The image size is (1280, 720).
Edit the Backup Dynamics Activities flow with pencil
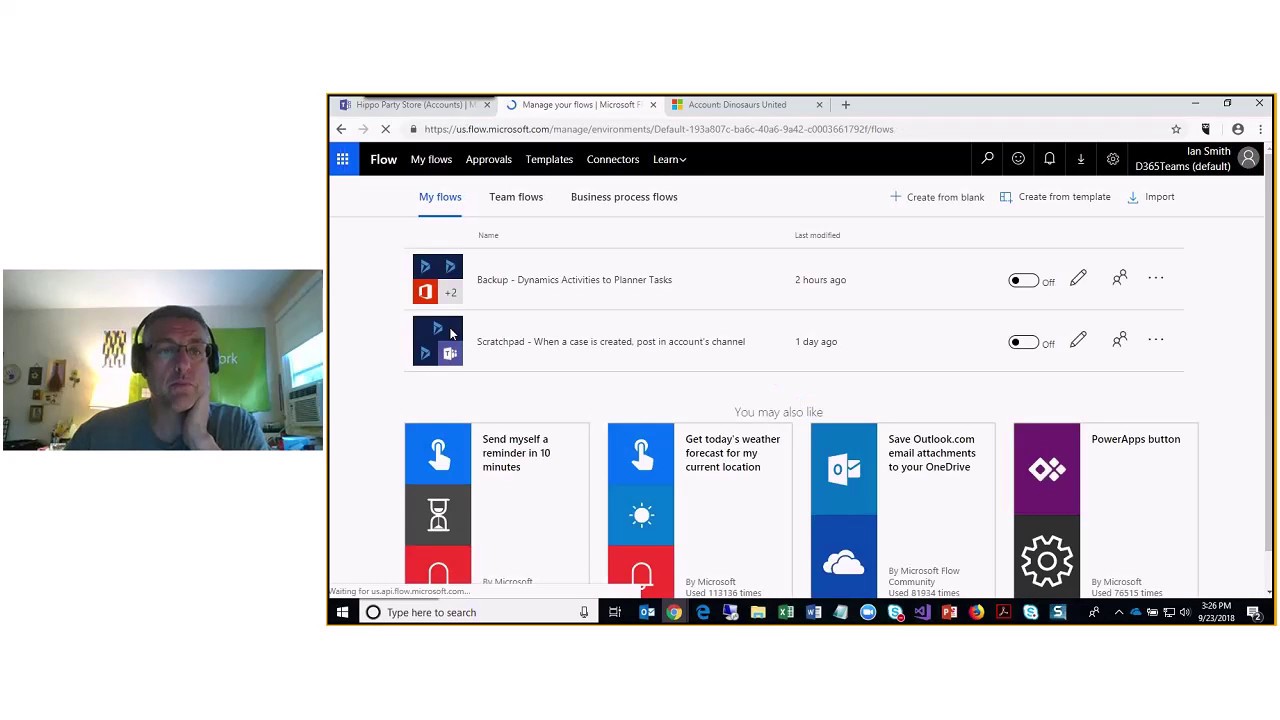coord(1078,279)
